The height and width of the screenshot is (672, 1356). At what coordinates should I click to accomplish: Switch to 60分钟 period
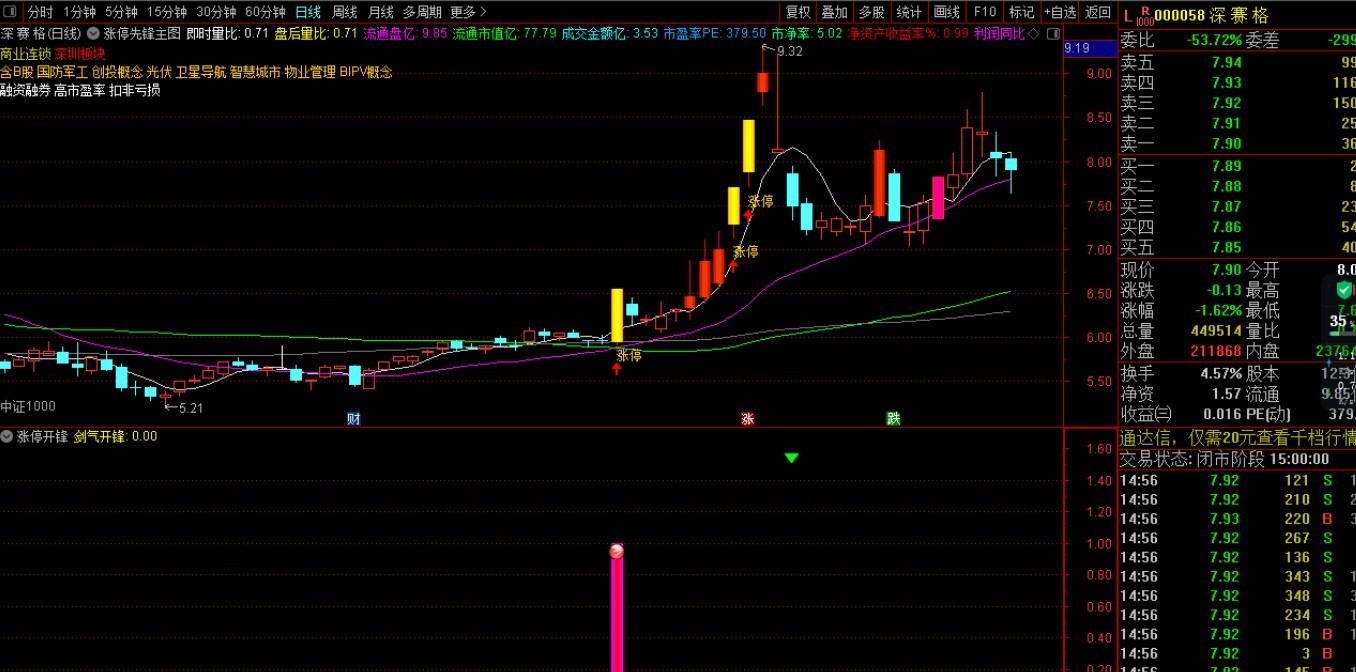[265, 12]
